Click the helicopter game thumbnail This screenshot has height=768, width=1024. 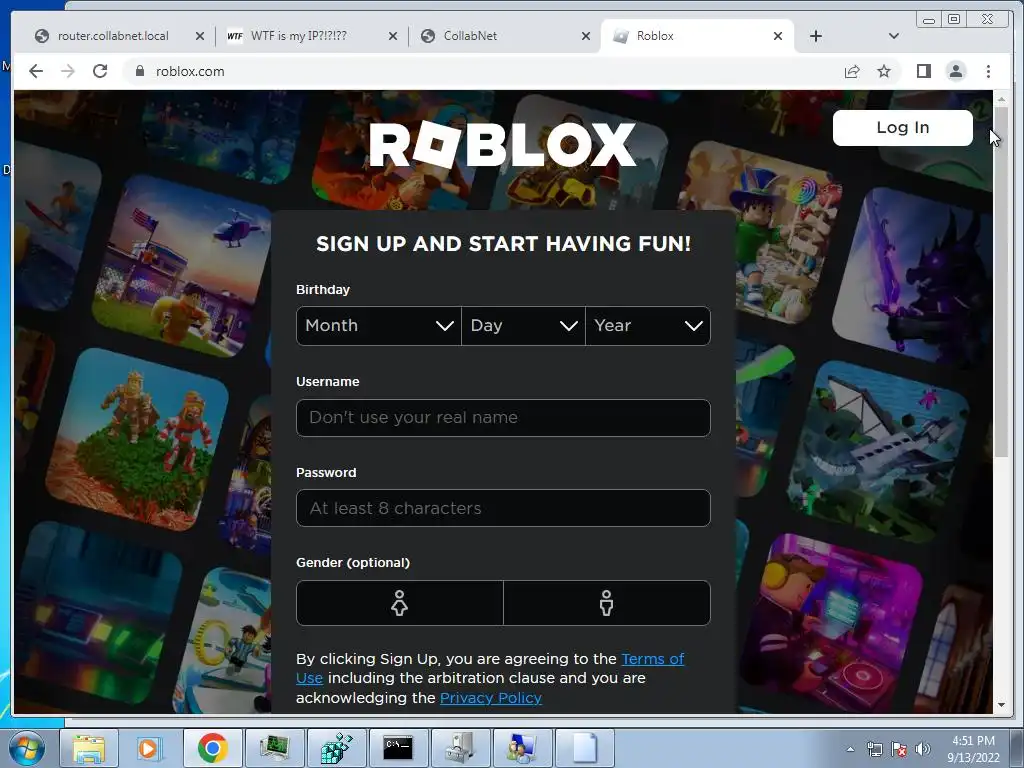pyautogui.click(x=182, y=266)
